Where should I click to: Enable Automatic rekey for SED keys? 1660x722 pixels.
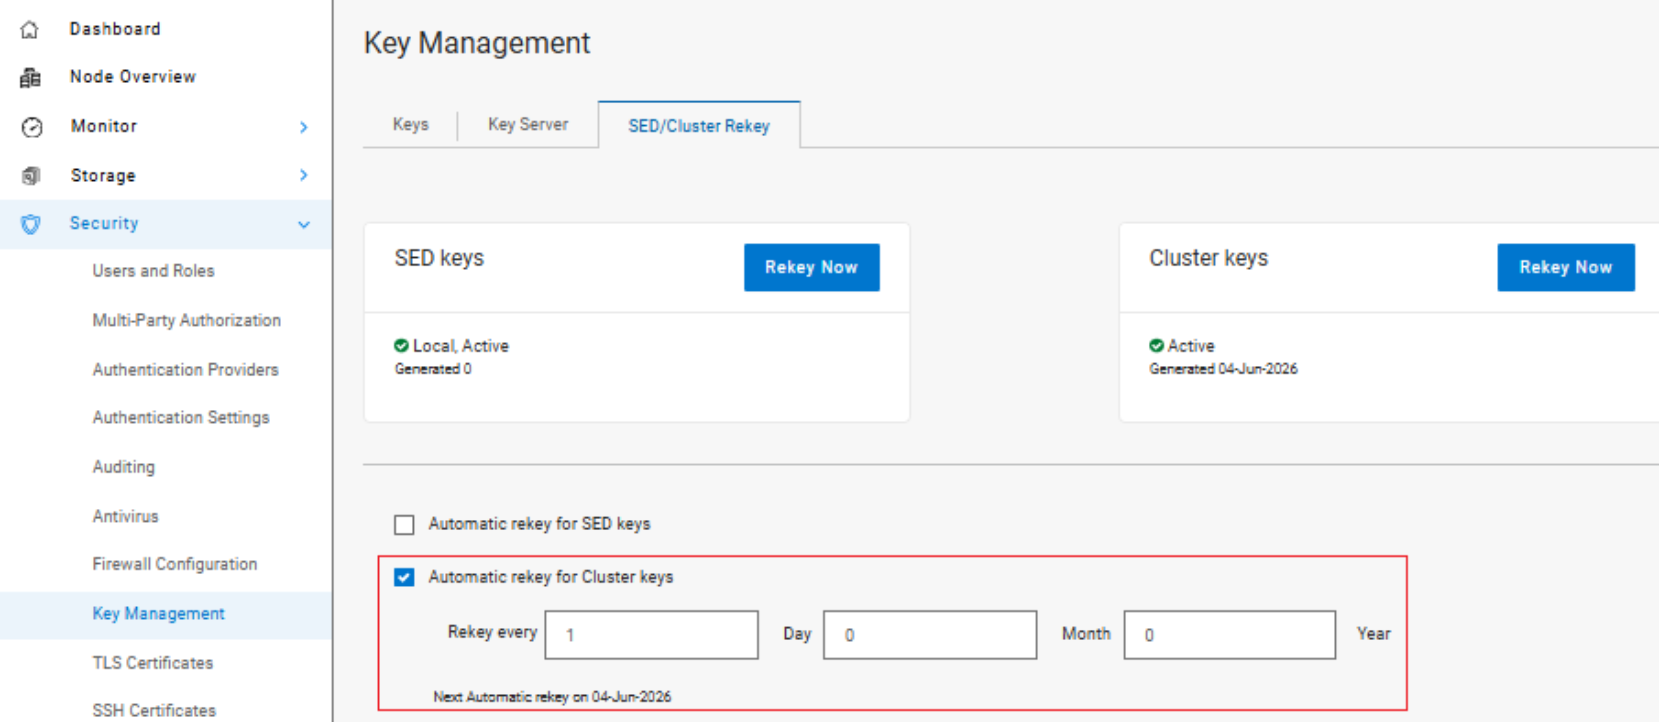pyautogui.click(x=404, y=524)
